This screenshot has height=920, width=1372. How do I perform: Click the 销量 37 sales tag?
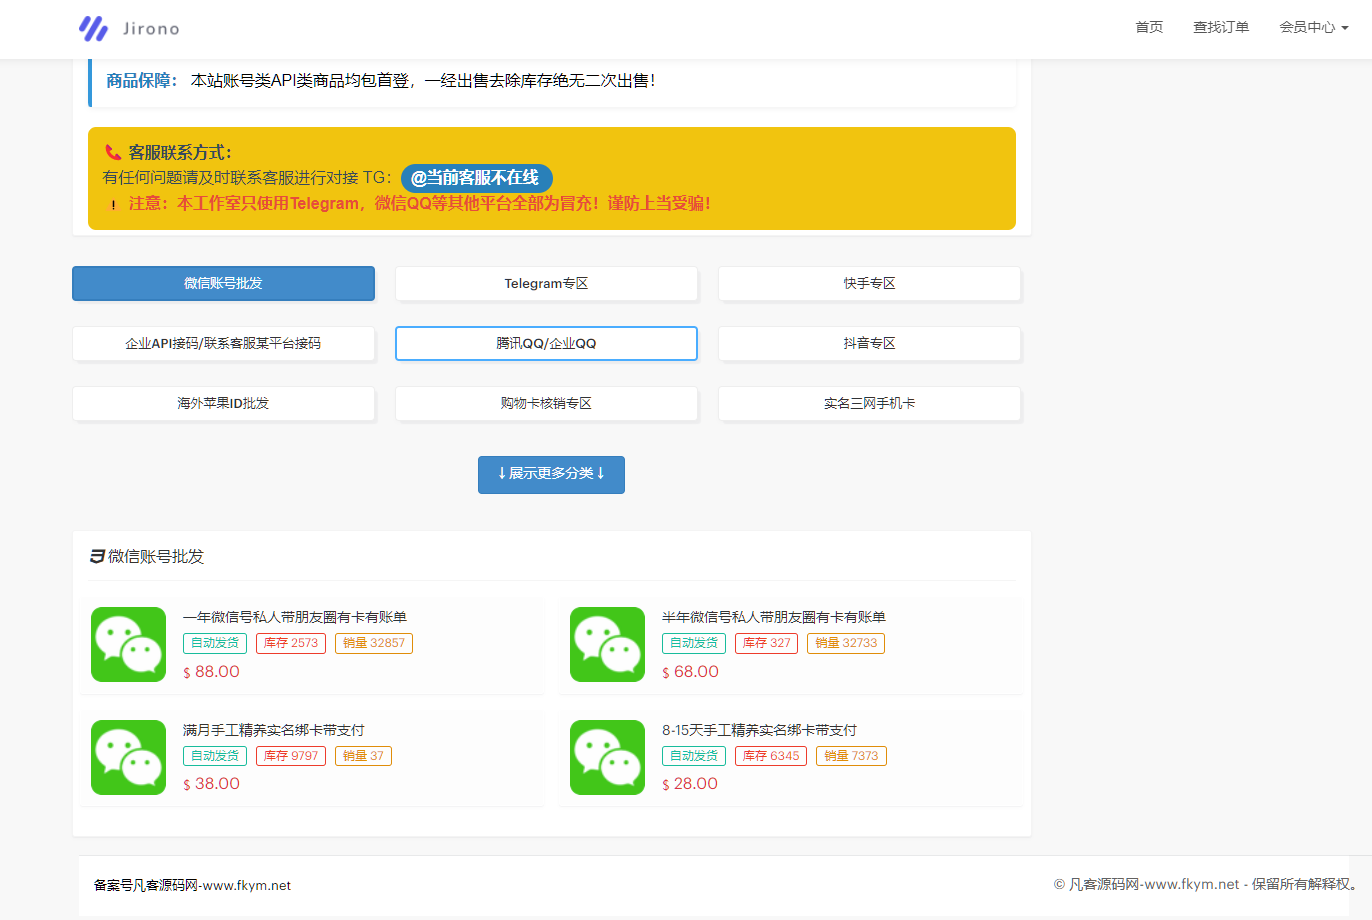coord(363,756)
